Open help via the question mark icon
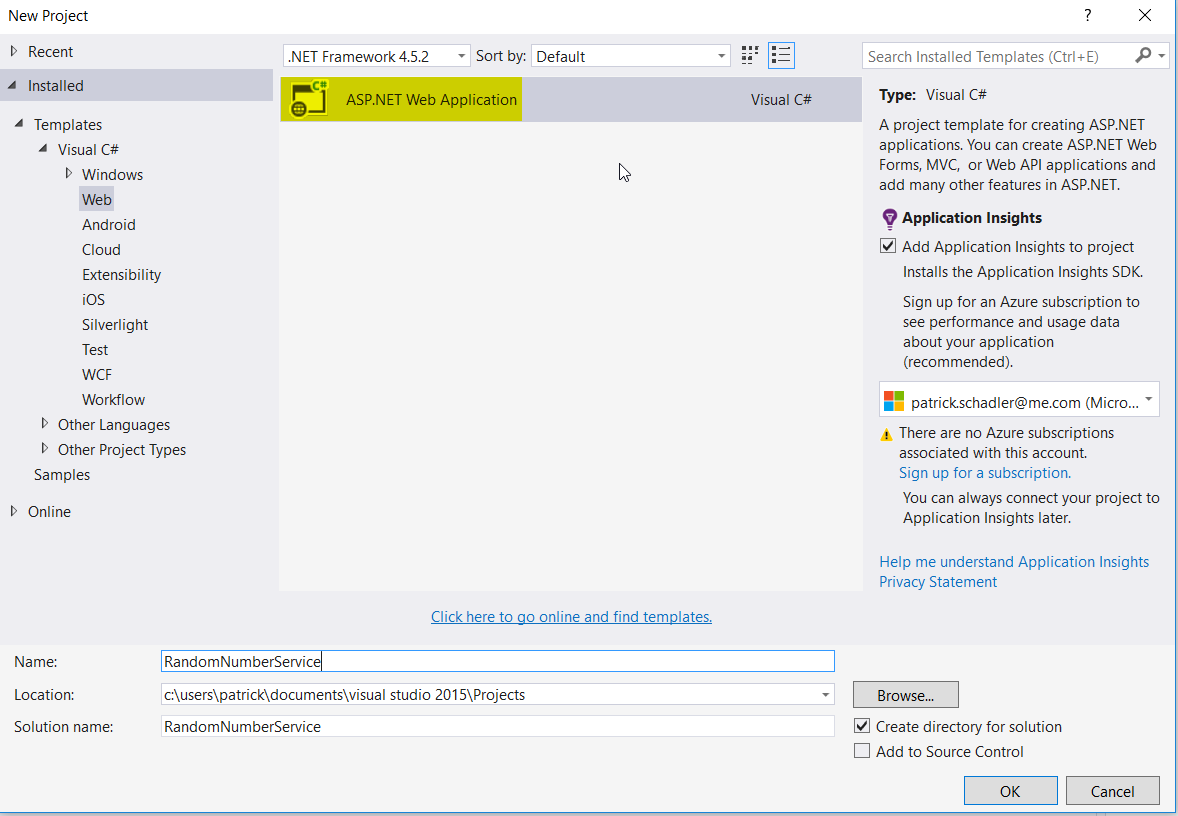 click(x=1087, y=15)
